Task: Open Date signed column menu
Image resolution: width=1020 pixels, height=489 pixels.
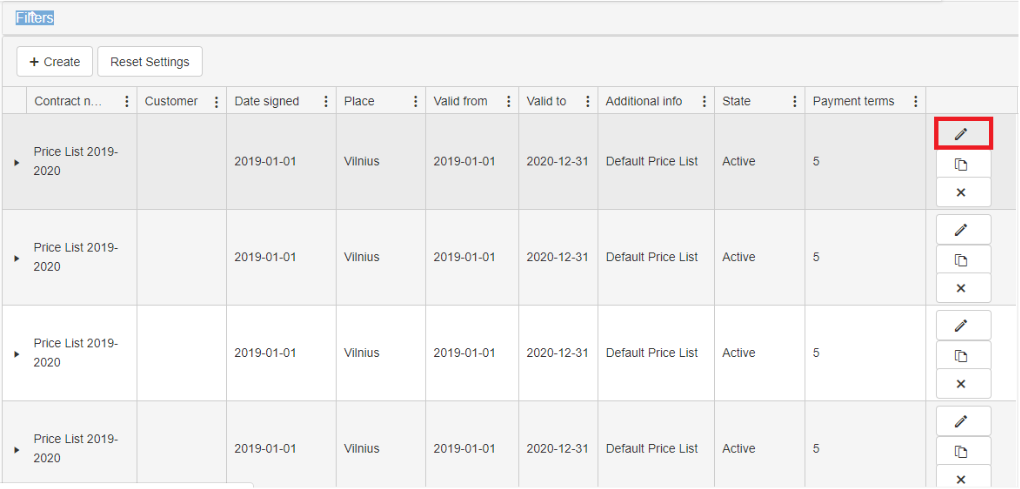Action: click(x=326, y=101)
